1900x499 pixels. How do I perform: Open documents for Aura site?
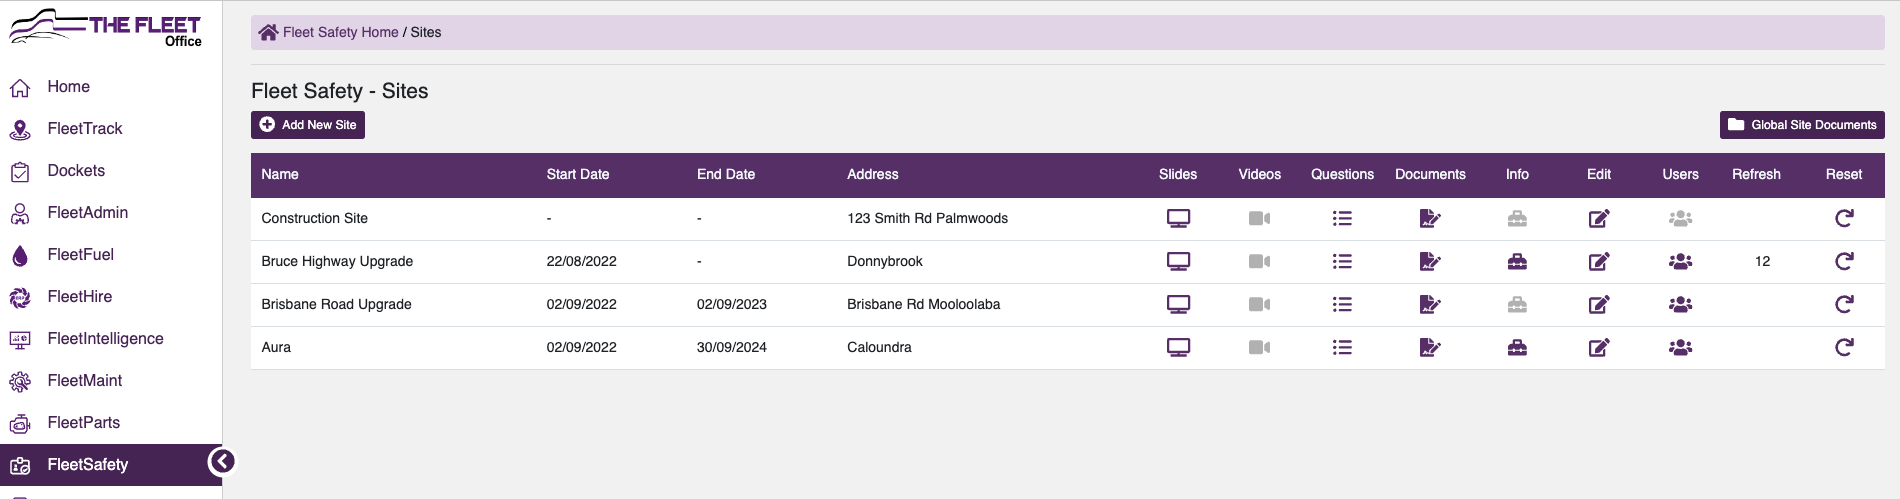pos(1430,347)
